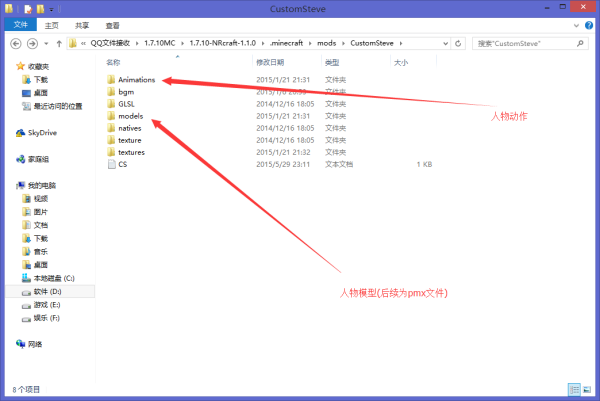Open SkyDrive in navigation pane
The image size is (600, 401).
coord(37,133)
